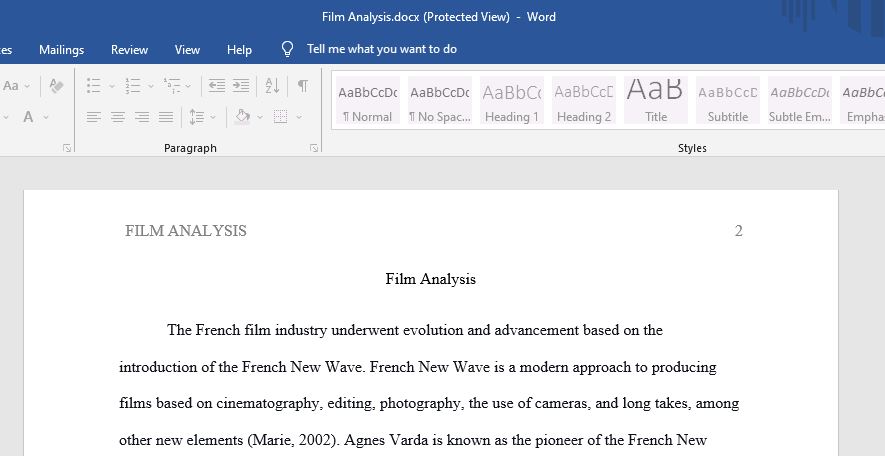Viewport: 885px width, 456px height.
Task: Click the Clear All Formatting icon
Action: [x=56, y=86]
